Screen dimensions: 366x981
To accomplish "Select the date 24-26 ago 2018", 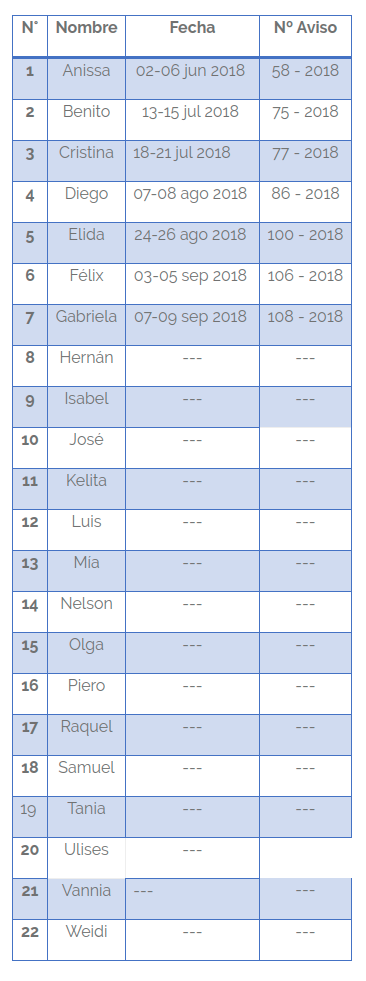I will (190, 235).
